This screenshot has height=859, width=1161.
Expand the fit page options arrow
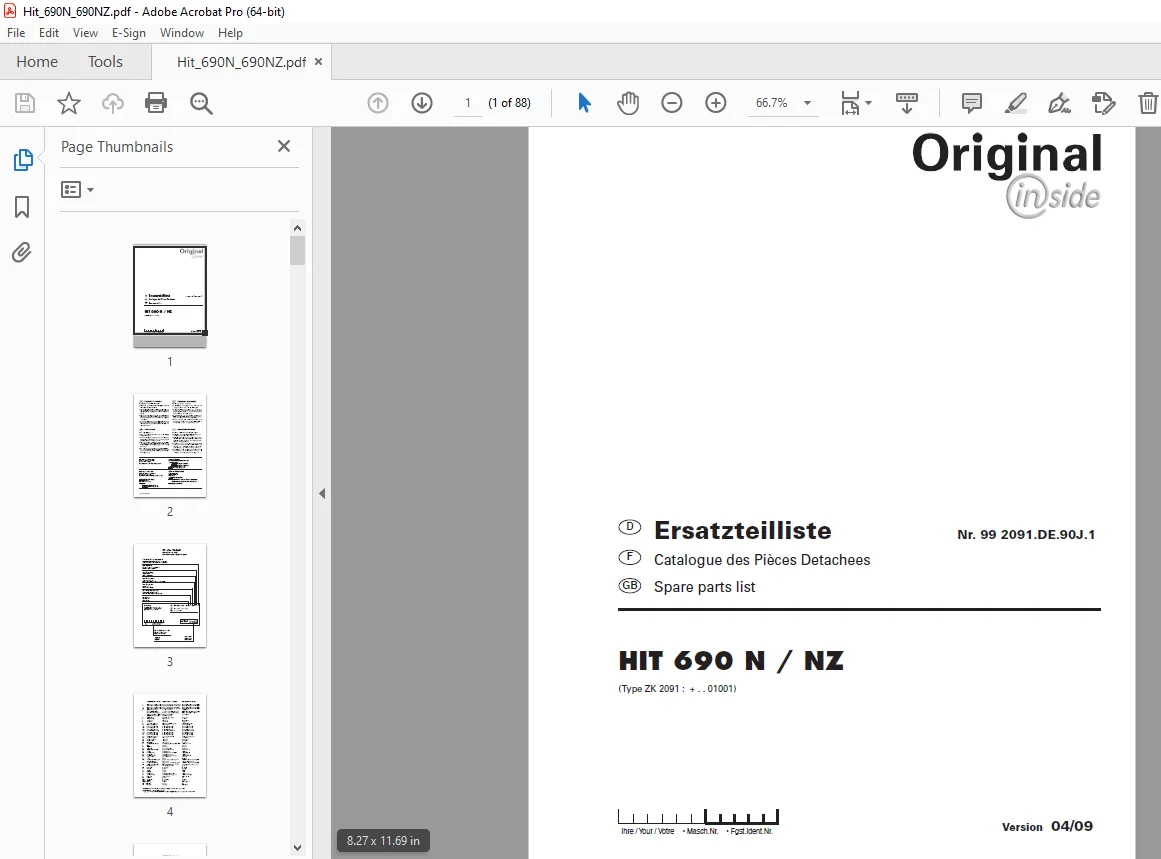coord(869,103)
